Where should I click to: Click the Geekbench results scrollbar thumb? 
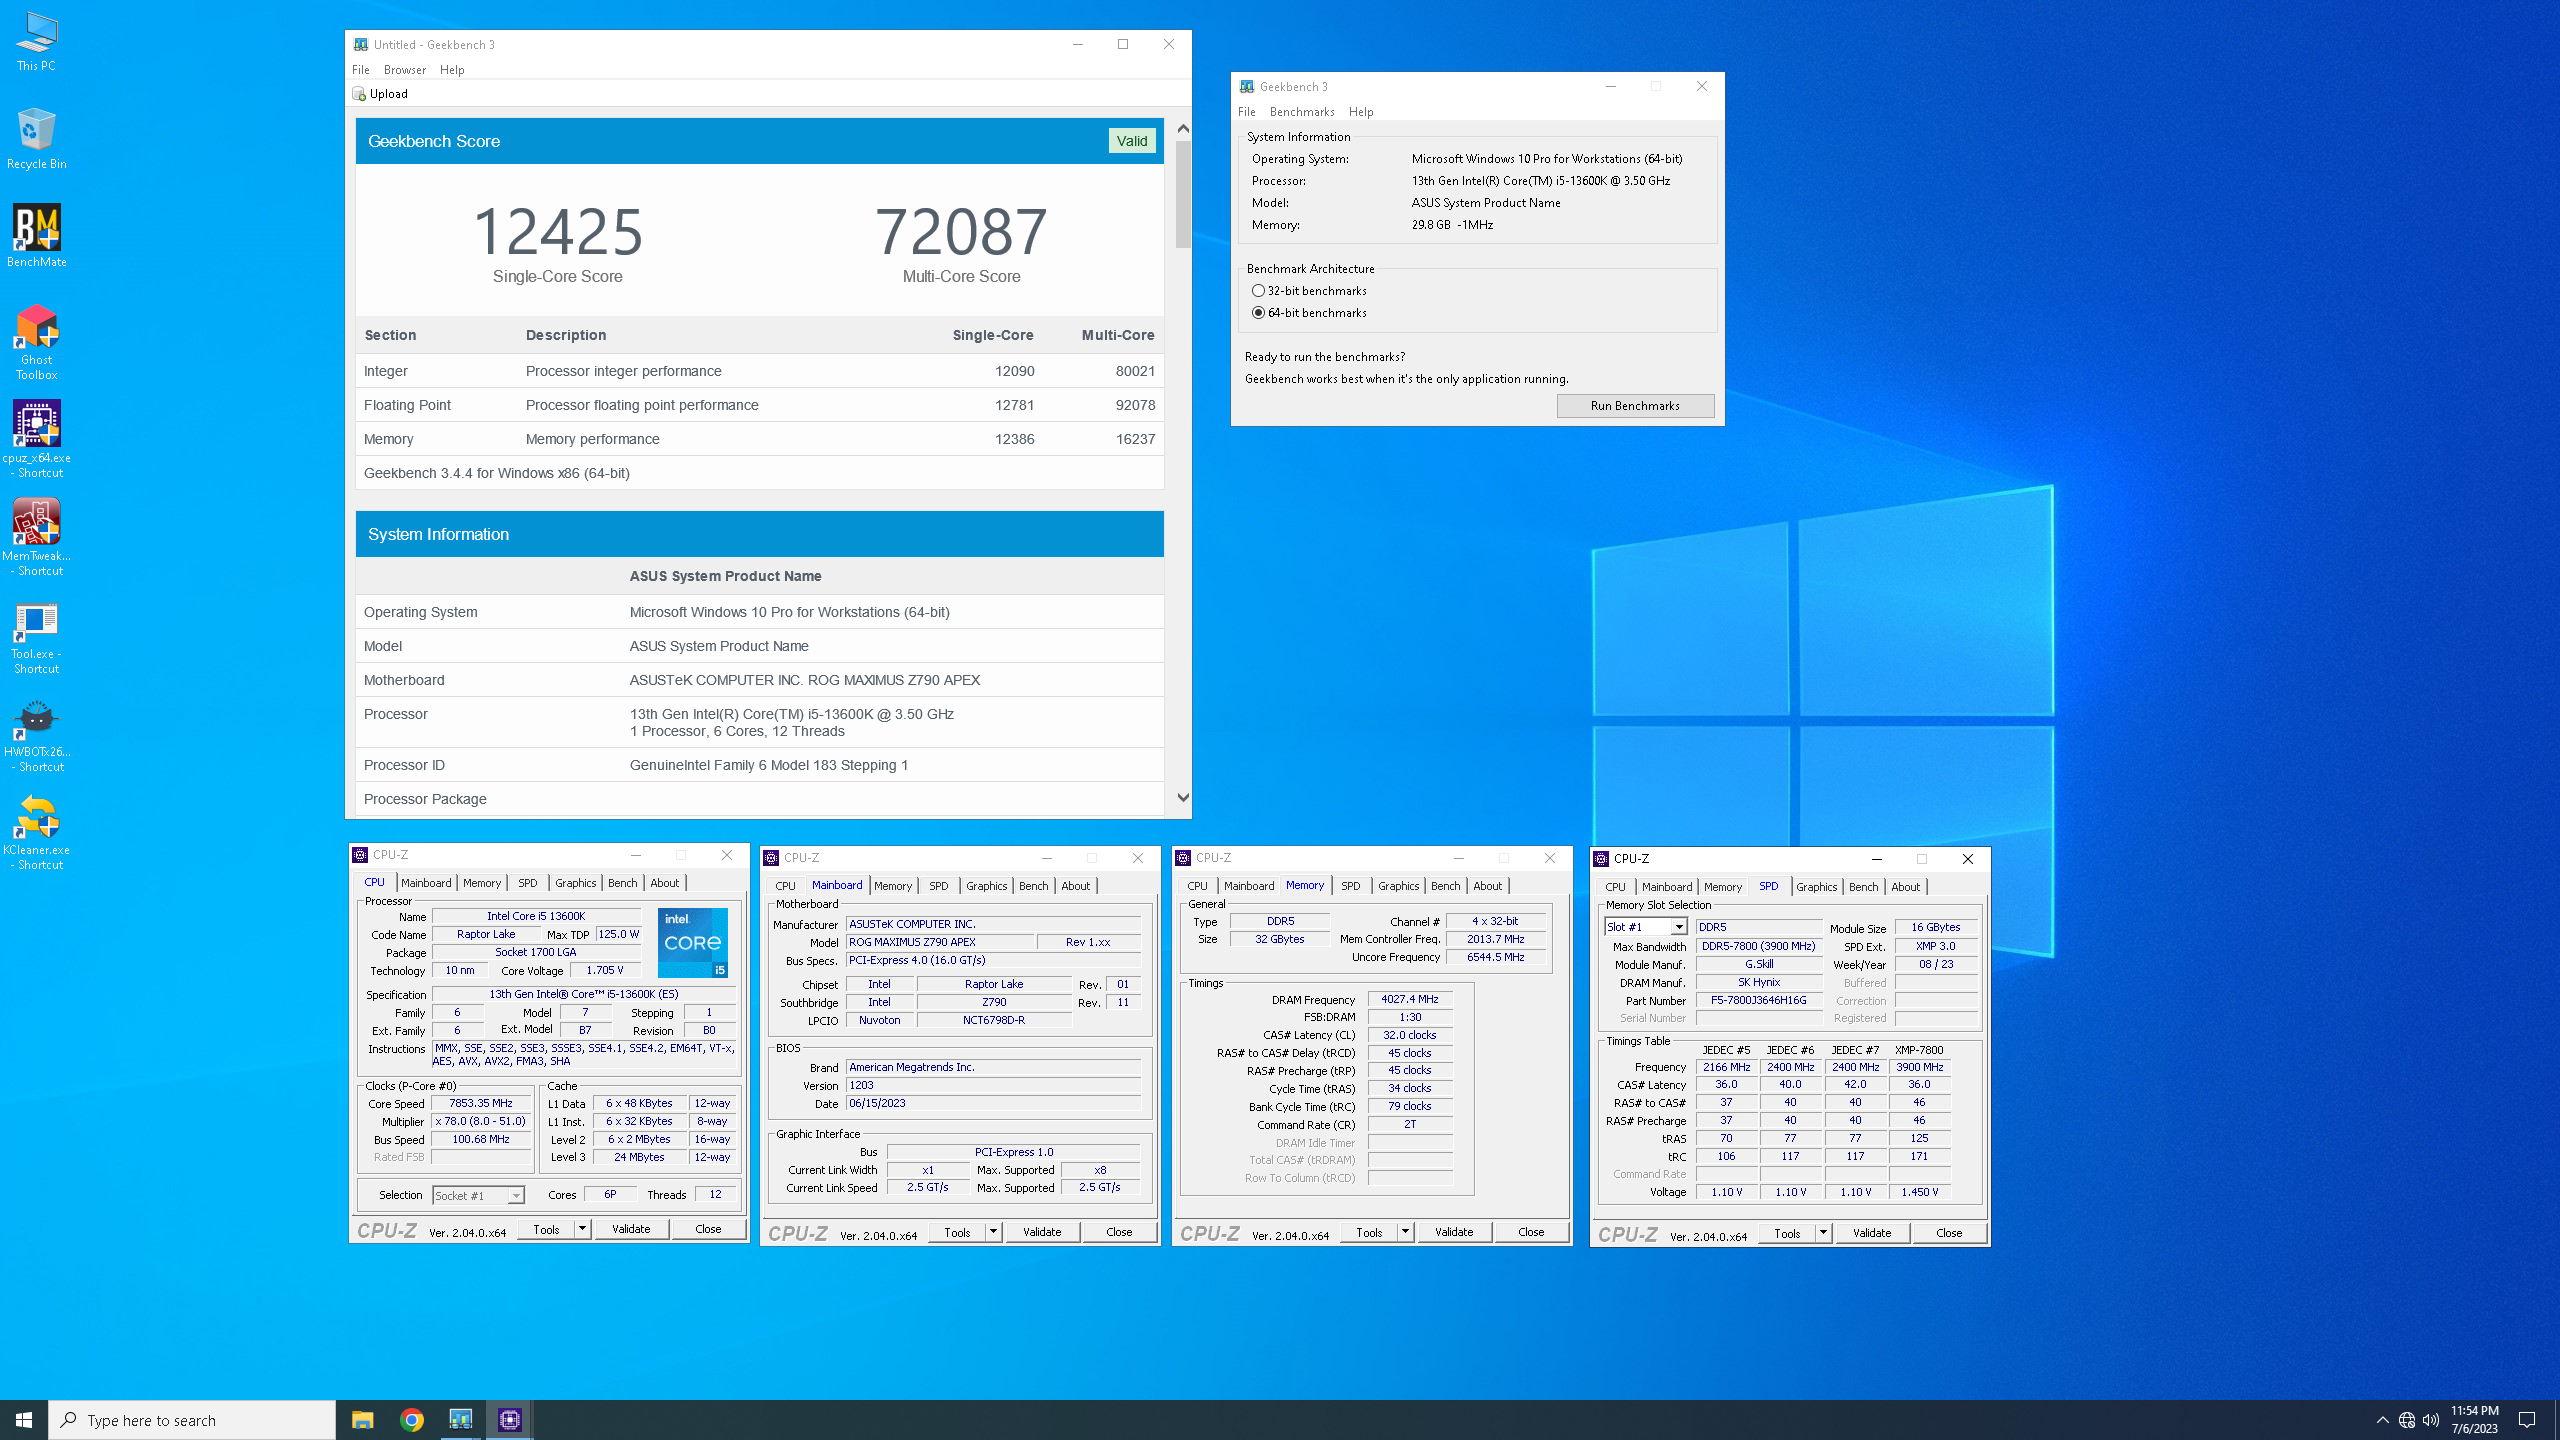[1183, 194]
